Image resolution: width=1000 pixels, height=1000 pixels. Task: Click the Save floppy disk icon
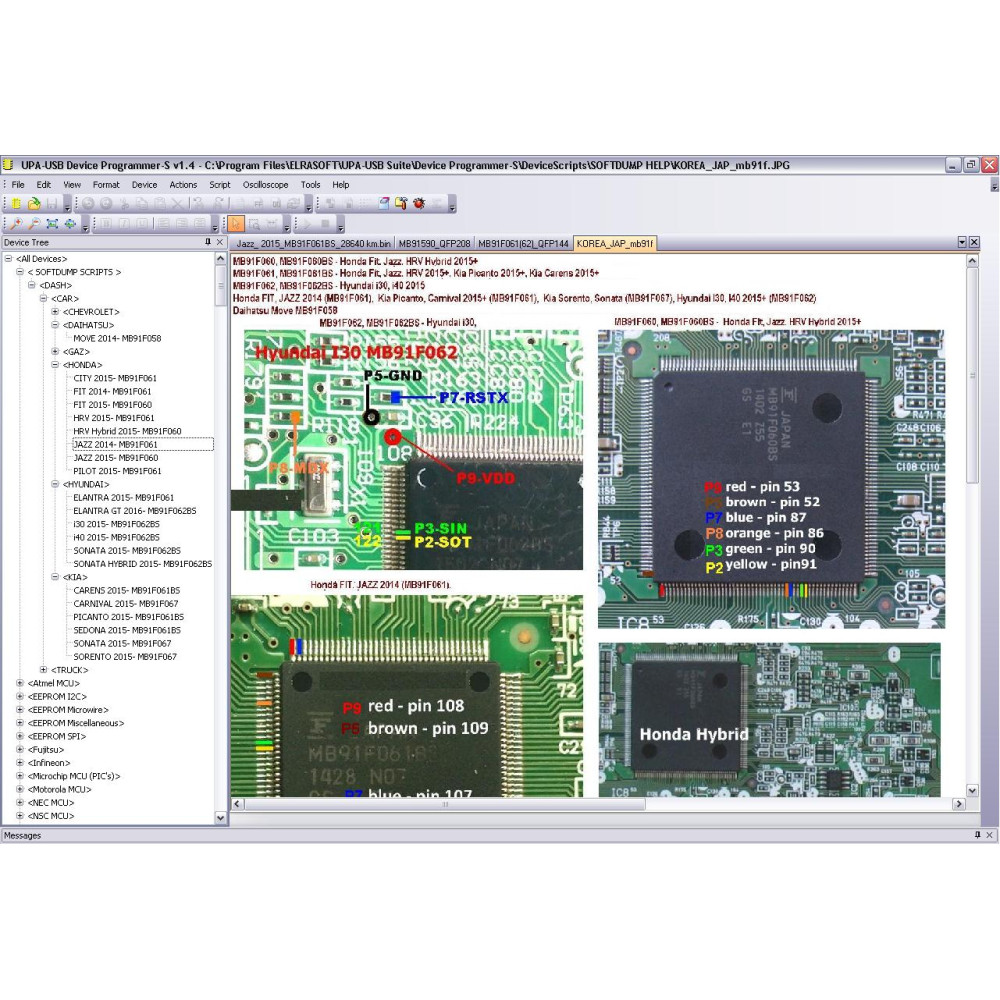tap(52, 203)
